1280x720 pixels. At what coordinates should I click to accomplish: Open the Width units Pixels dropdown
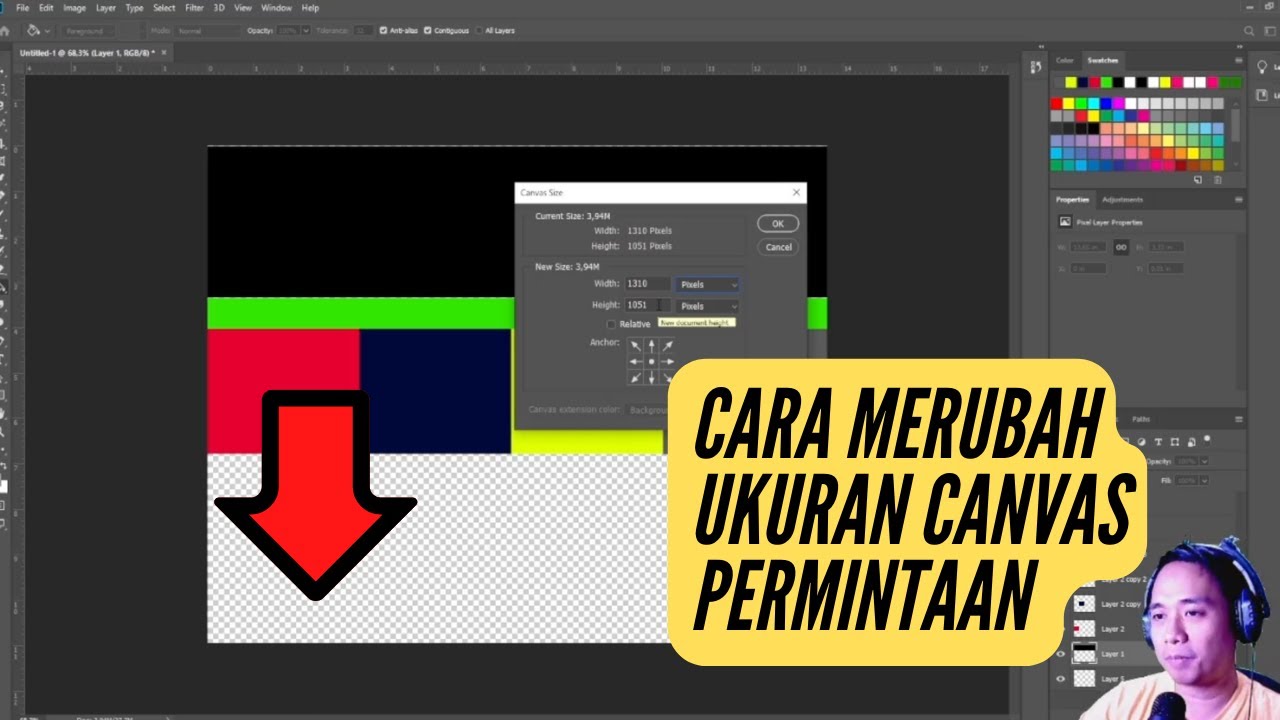(708, 285)
